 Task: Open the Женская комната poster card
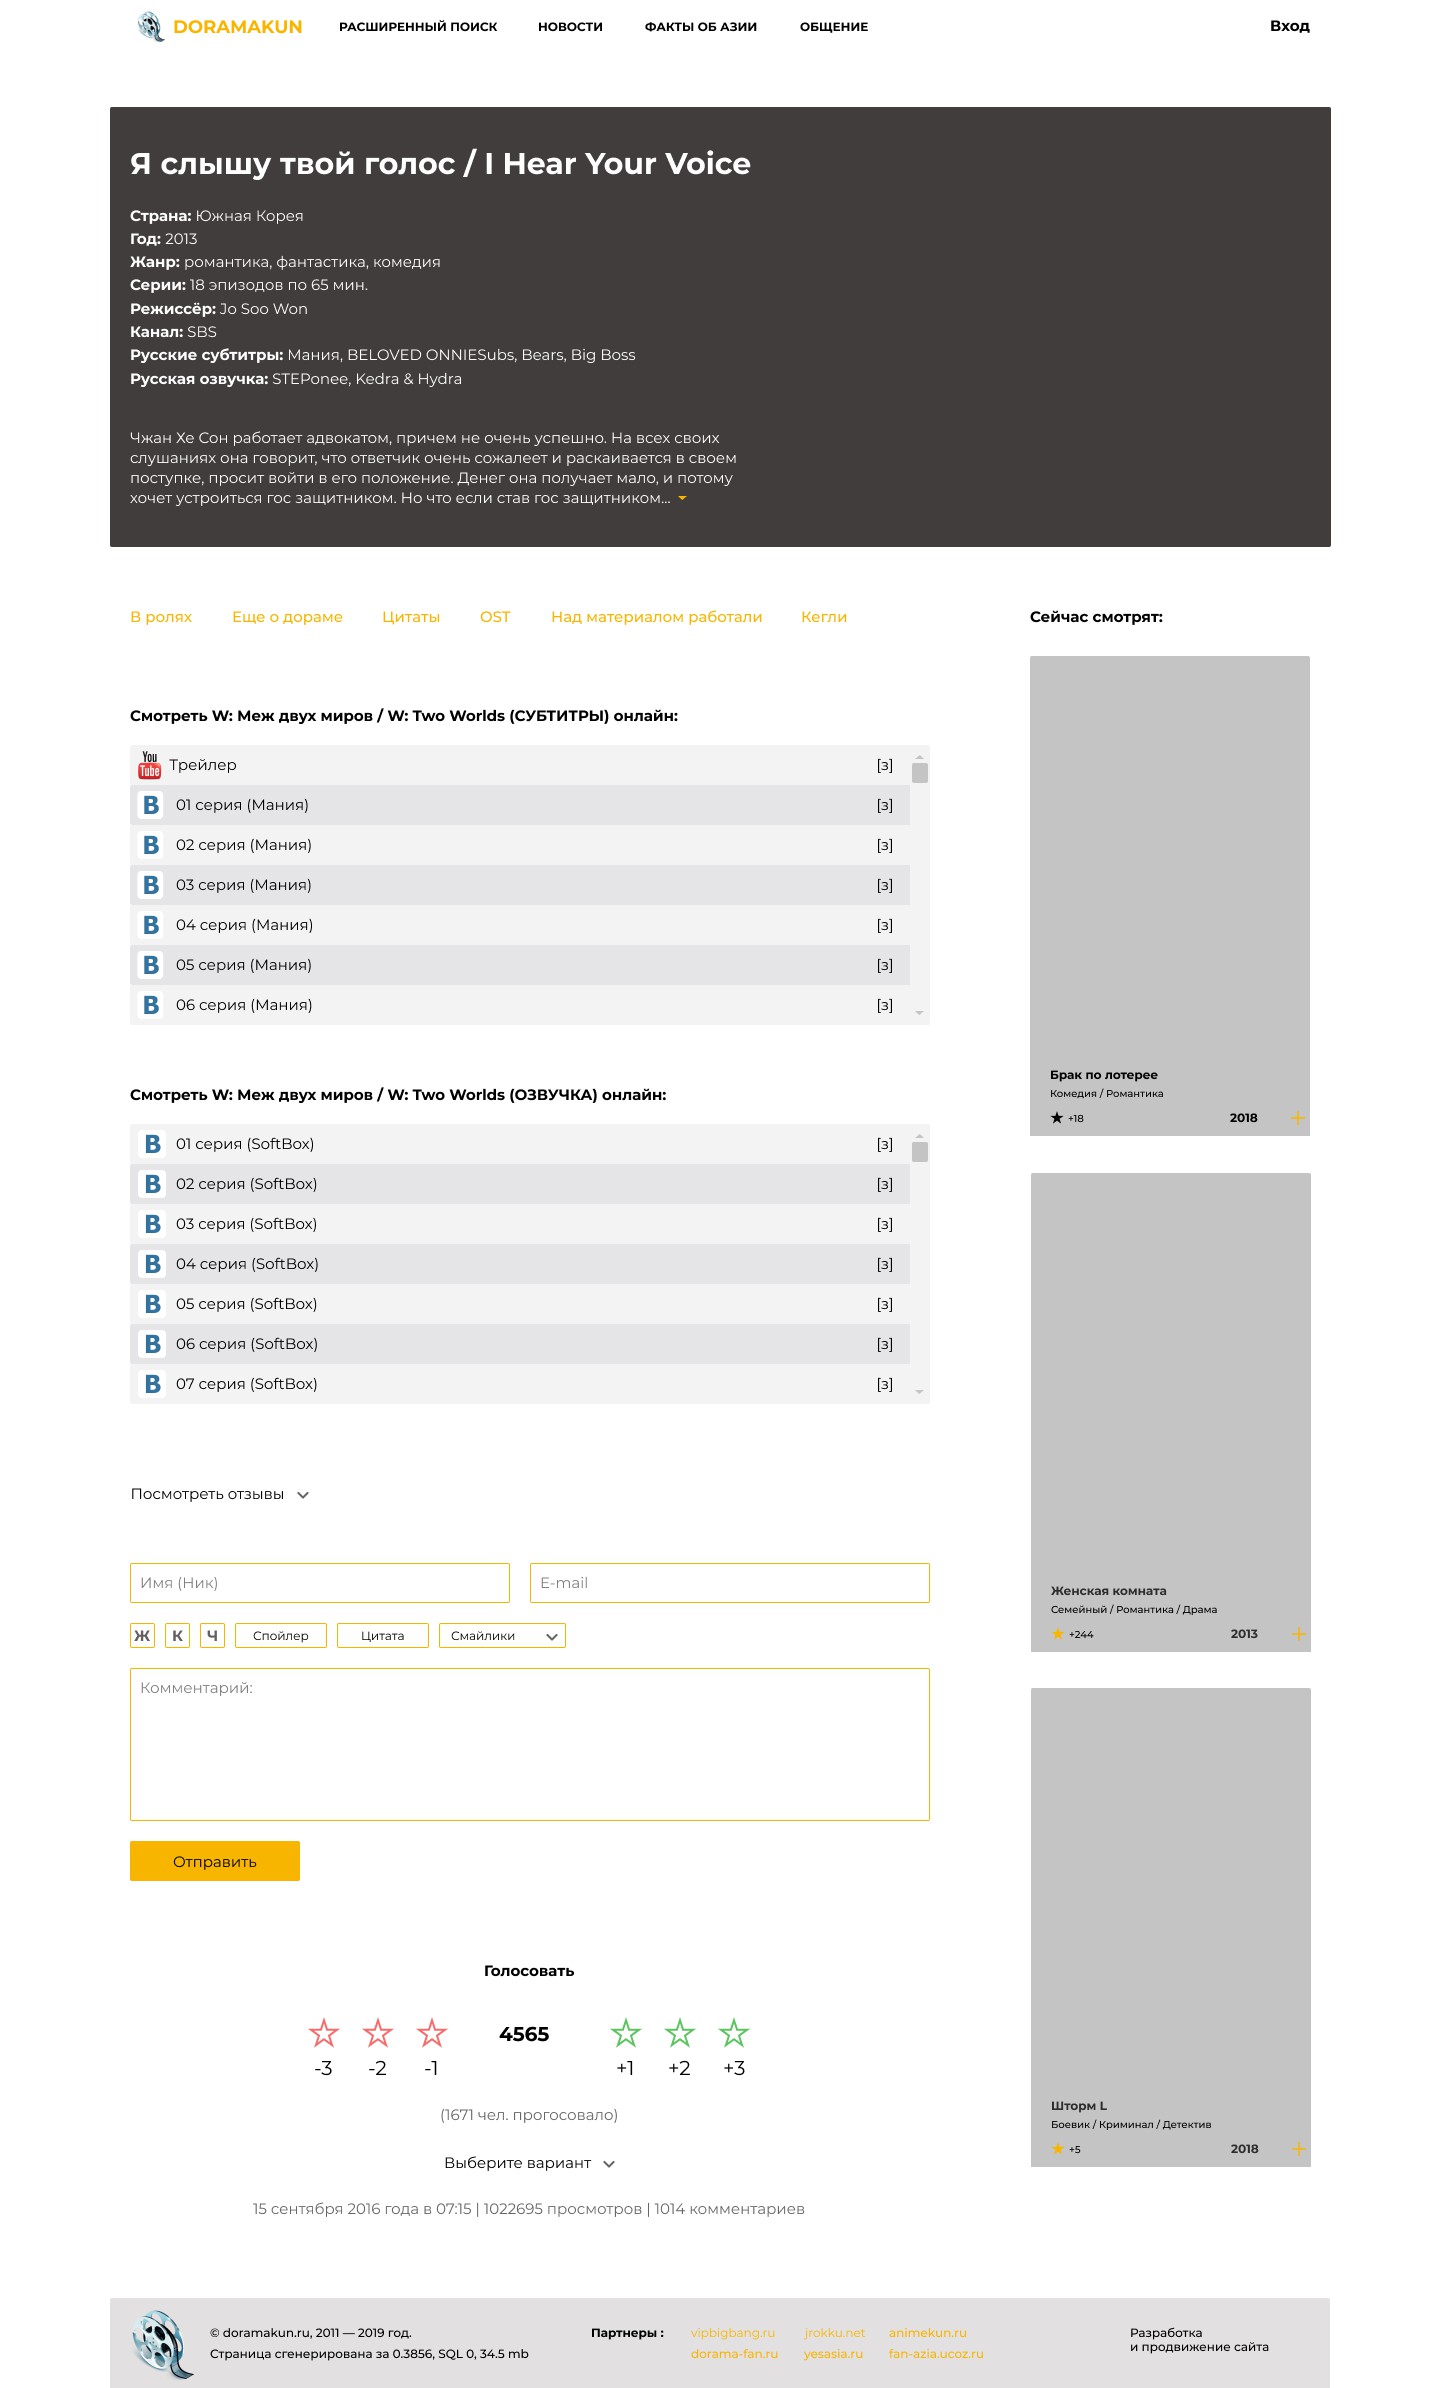(1171, 1412)
